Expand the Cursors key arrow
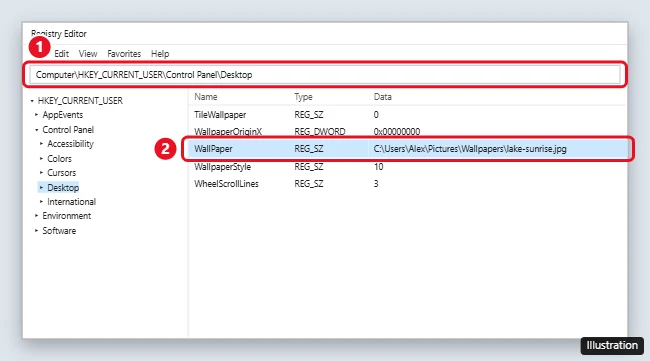650x361 pixels. (x=41, y=172)
